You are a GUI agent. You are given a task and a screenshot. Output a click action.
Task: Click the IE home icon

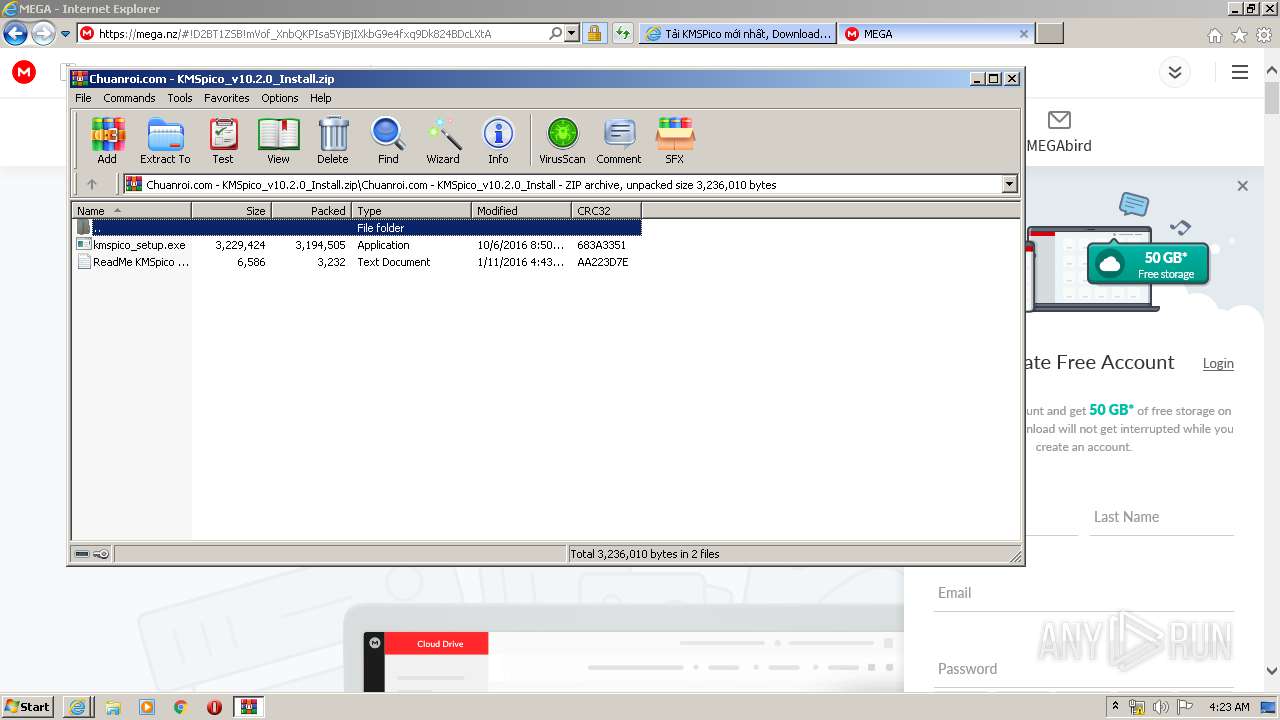point(1214,35)
